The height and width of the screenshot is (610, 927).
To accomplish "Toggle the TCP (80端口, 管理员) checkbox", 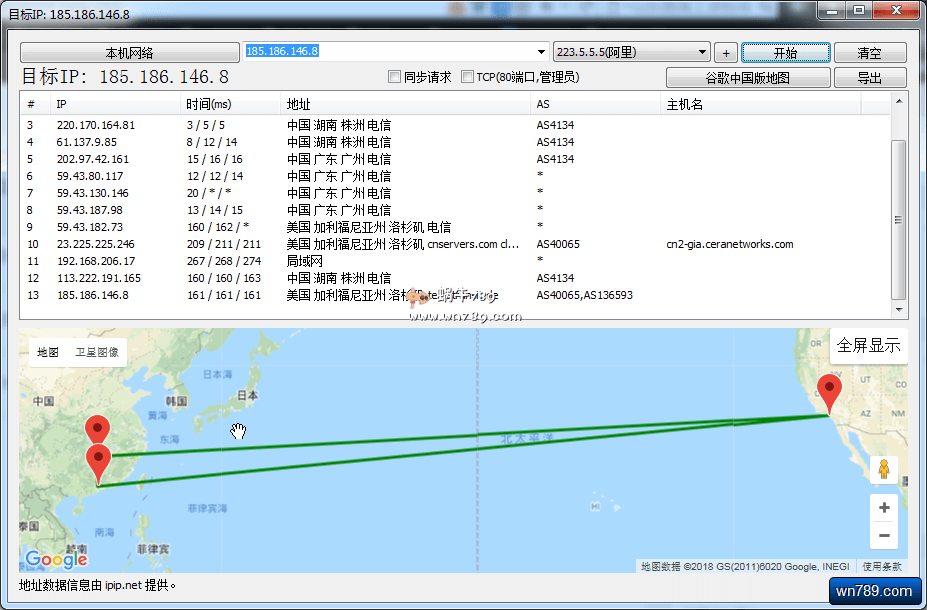I will pyautogui.click(x=467, y=77).
